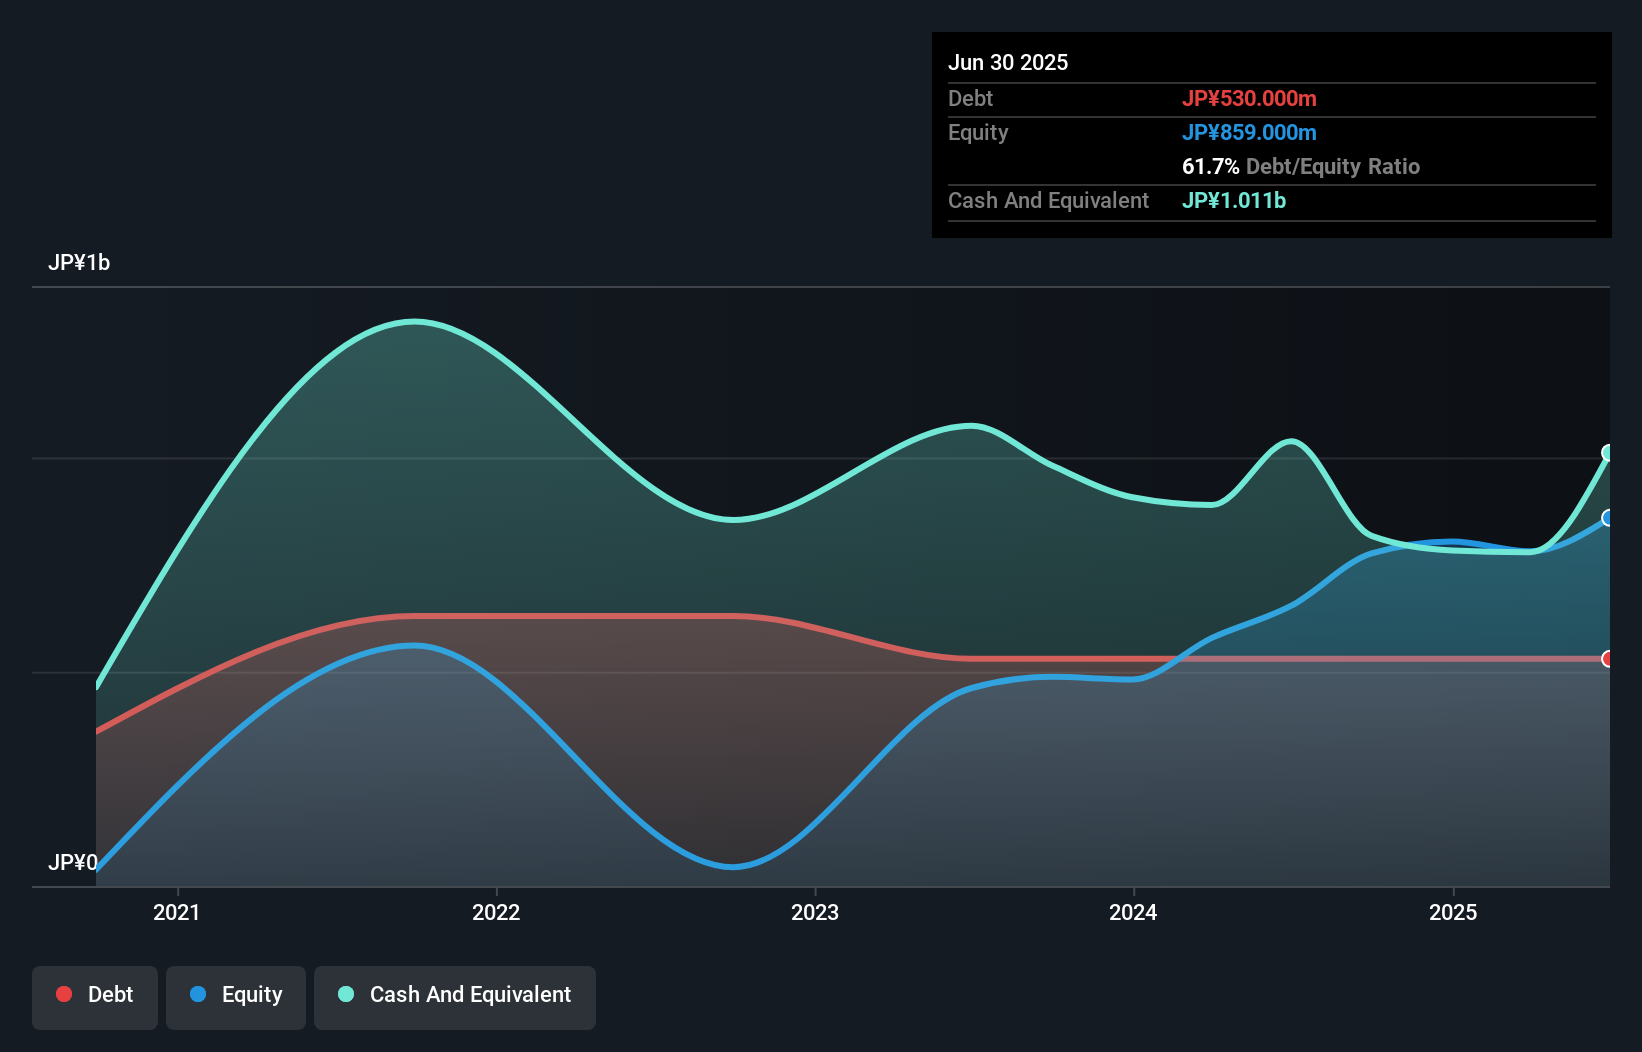Click the JP¥530.000m debt value

coord(1250,98)
